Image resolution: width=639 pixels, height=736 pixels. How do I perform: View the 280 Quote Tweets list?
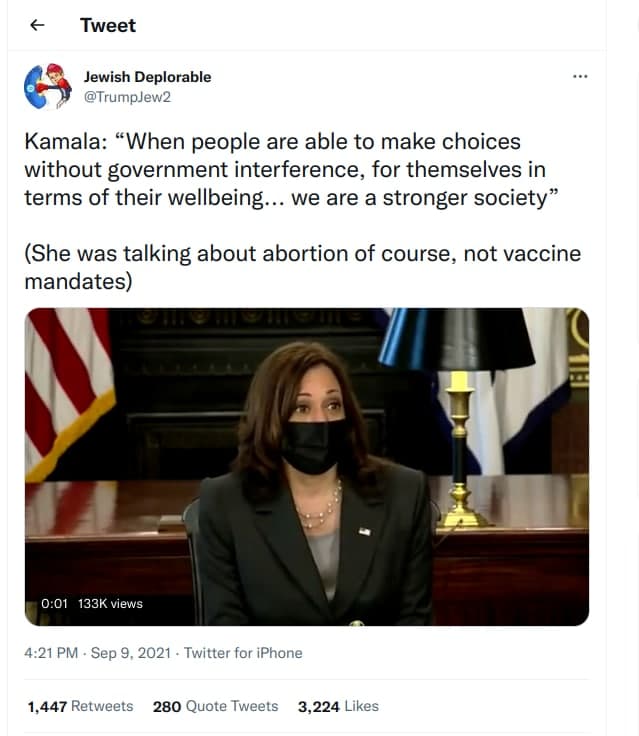click(216, 706)
